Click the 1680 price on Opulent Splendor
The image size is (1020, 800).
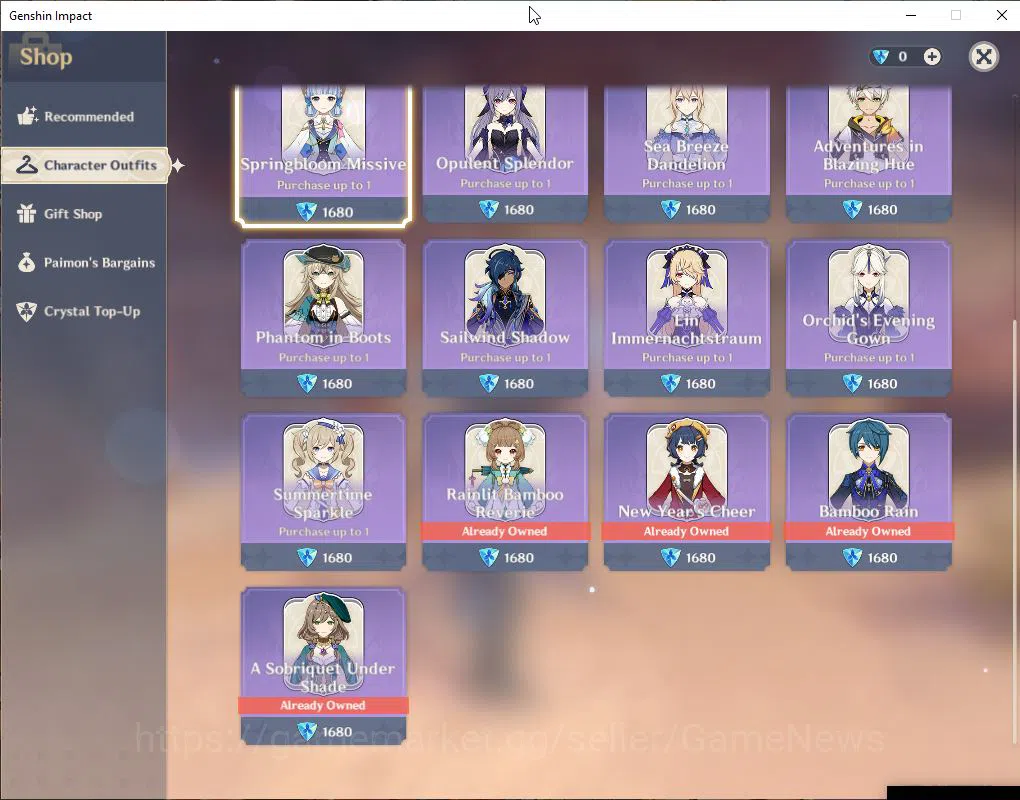coord(518,209)
